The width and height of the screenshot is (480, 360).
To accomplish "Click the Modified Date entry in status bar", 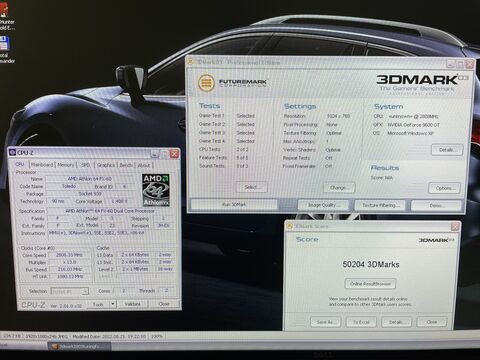I will coord(109,336).
